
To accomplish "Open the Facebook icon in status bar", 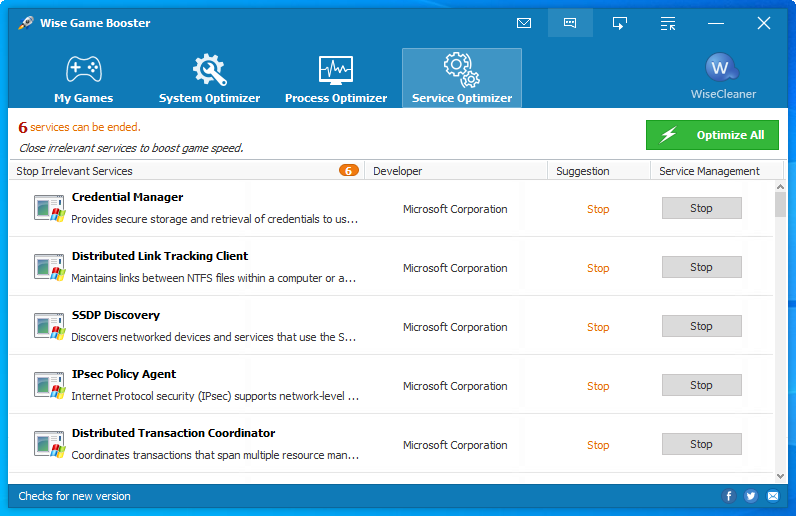I will point(729,496).
